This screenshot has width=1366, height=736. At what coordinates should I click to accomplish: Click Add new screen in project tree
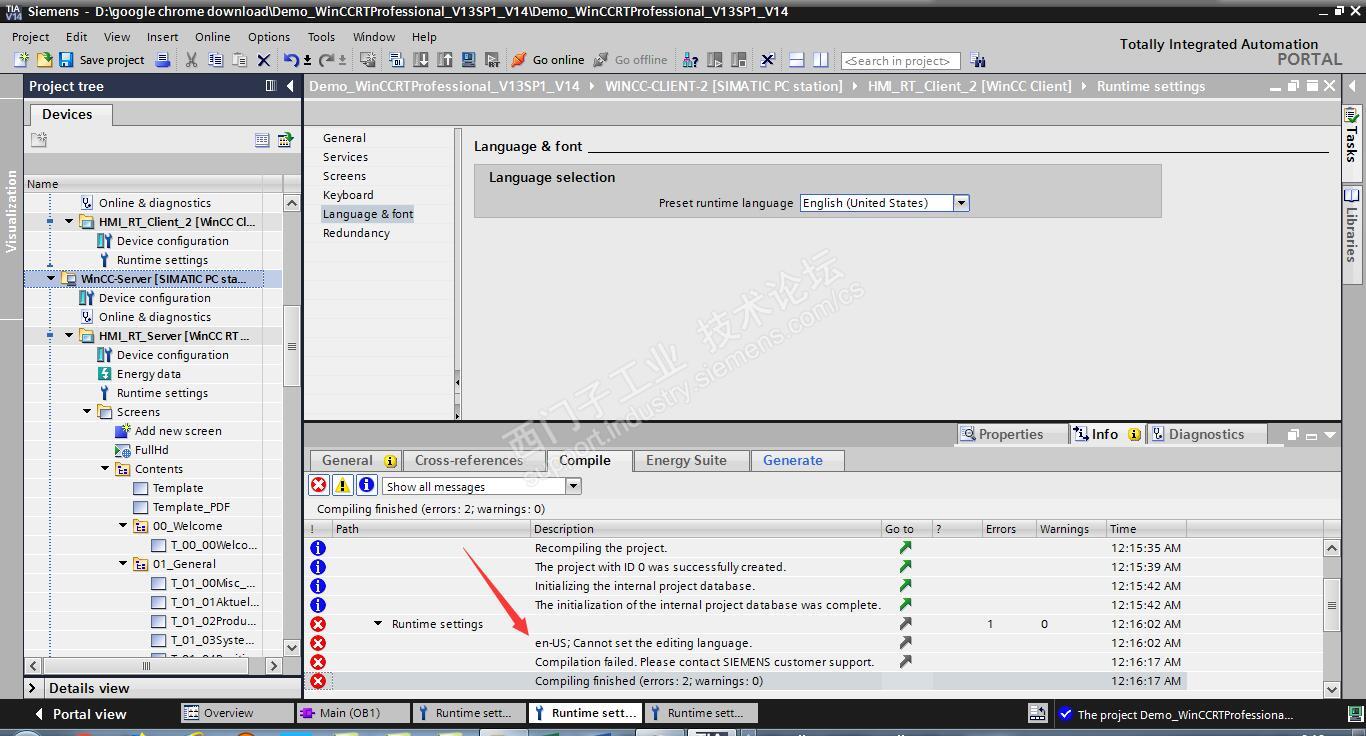[x=178, y=431]
